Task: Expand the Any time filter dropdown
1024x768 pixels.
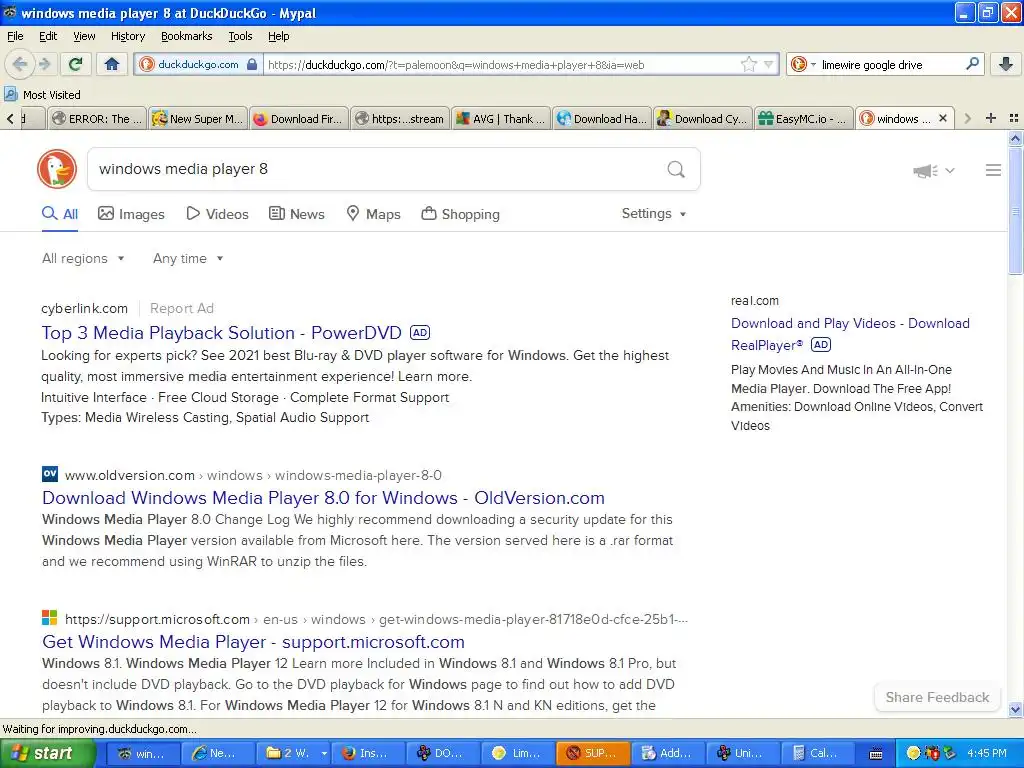Action: [188, 259]
